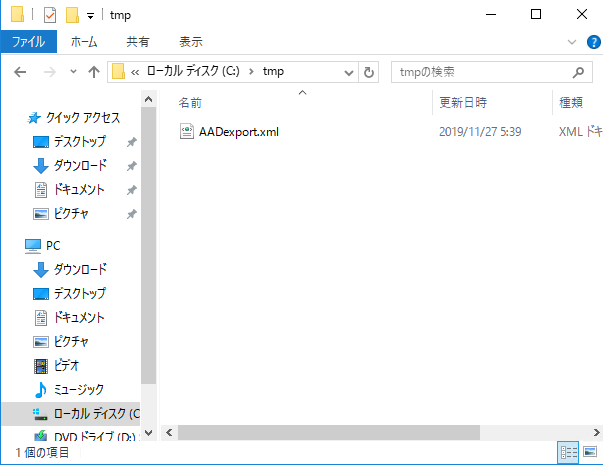Viewport: 603px width, 465px height.
Task: Click the New folder icon in the quick access toolbar
Action: [72, 15]
